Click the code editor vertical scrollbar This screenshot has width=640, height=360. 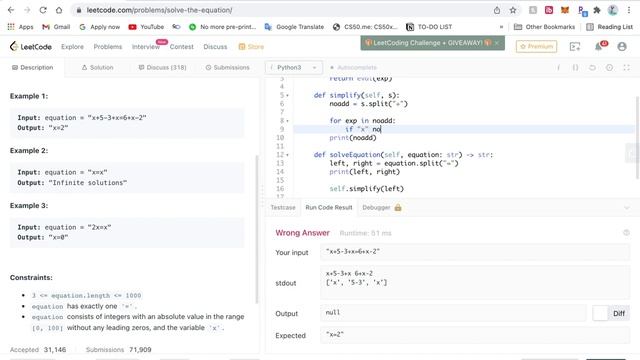(637, 137)
